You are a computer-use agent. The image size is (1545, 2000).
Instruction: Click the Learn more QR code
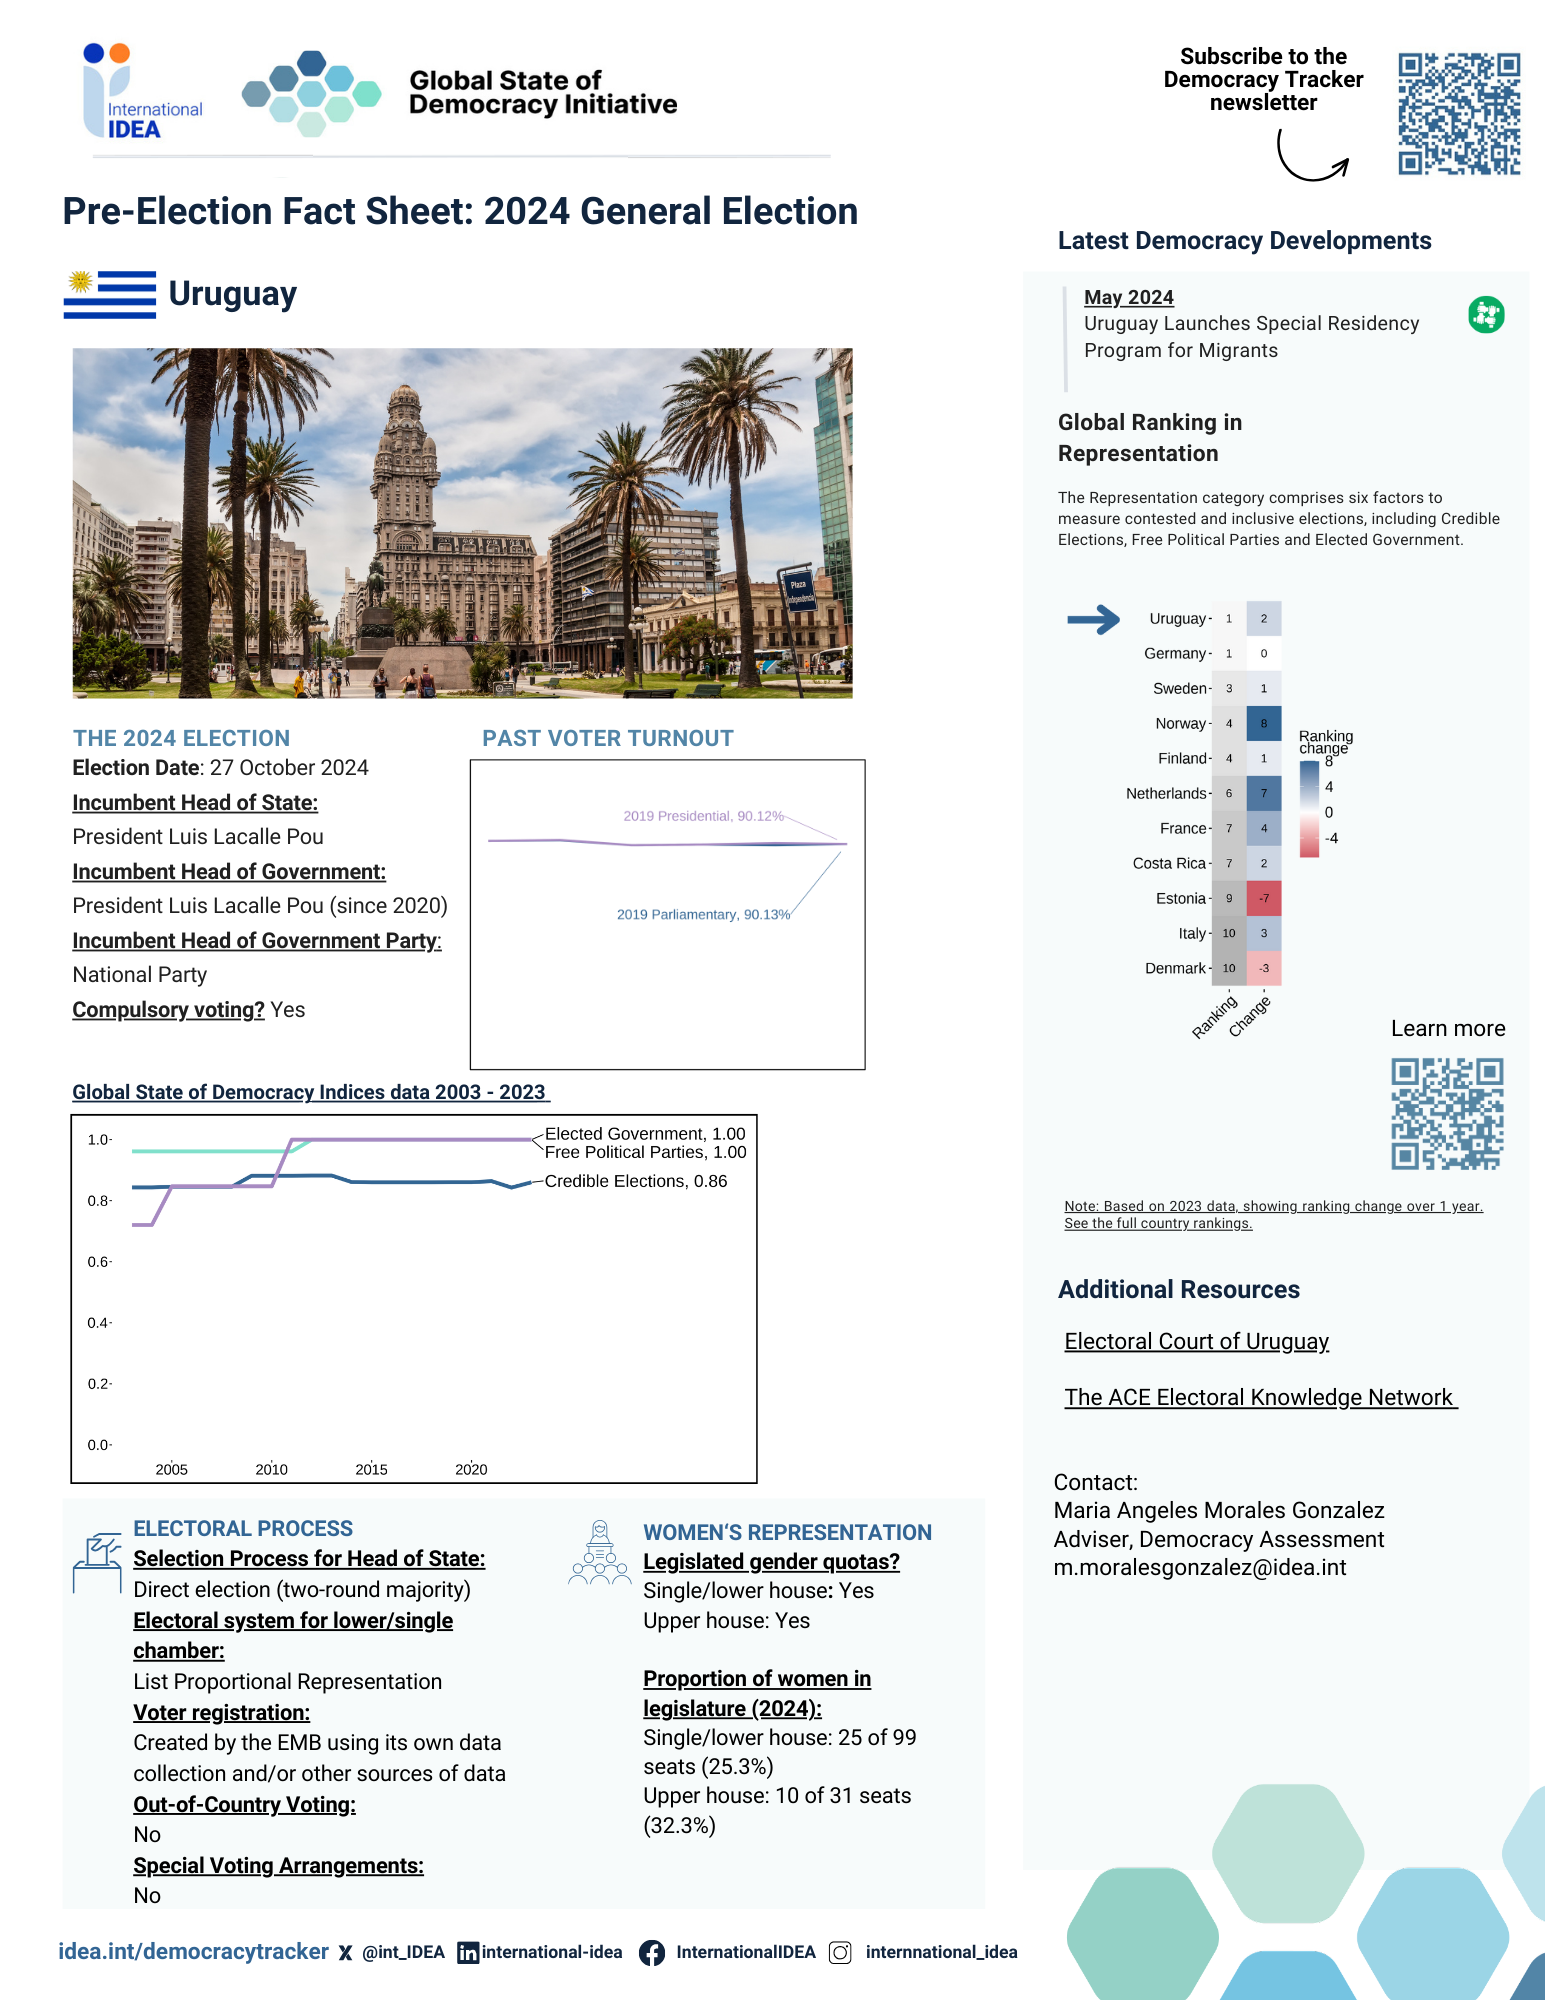1447,1114
